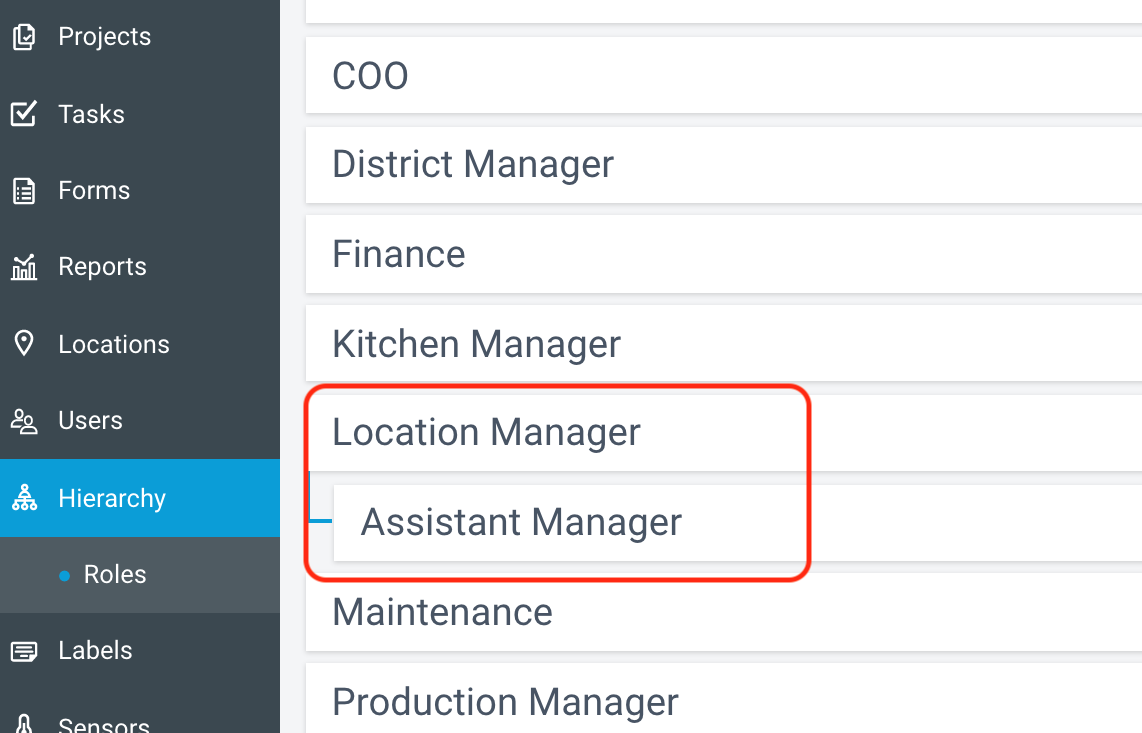Select the Production Manager role
This screenshot has width=1142, height=733.
pyautogui.click(x=724, y=699)
